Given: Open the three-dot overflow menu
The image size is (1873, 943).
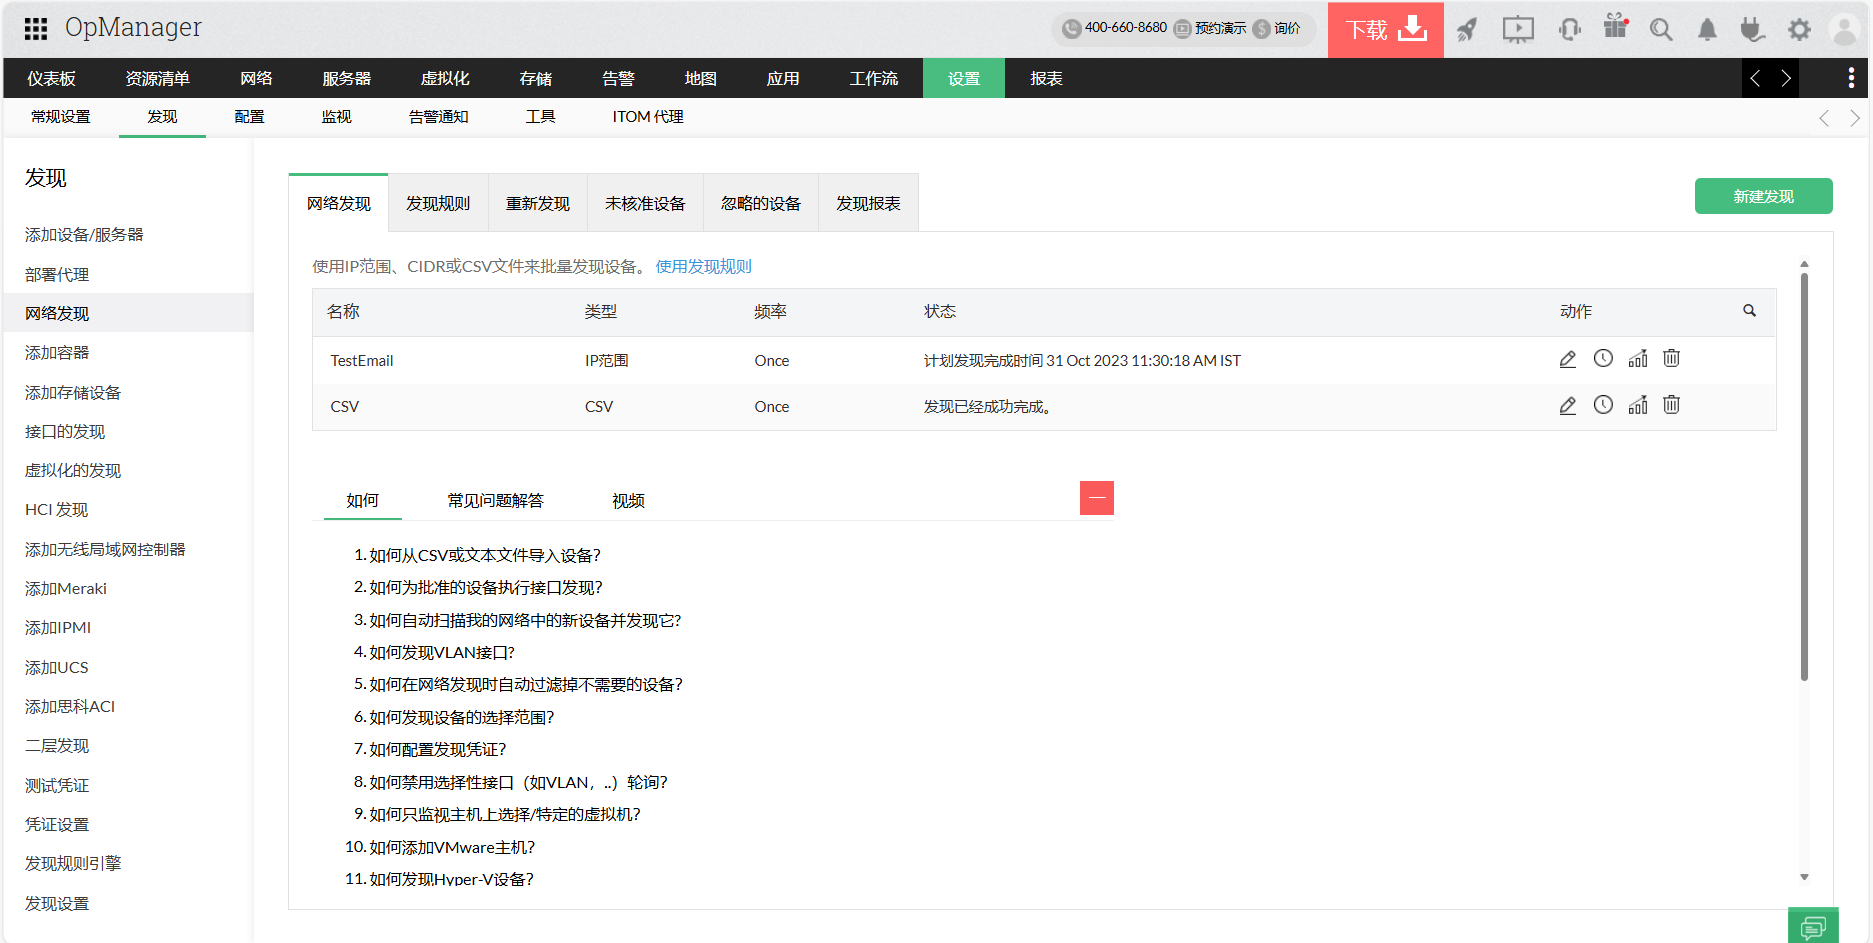Looking at the screenshot, I should coord(1851,78).
